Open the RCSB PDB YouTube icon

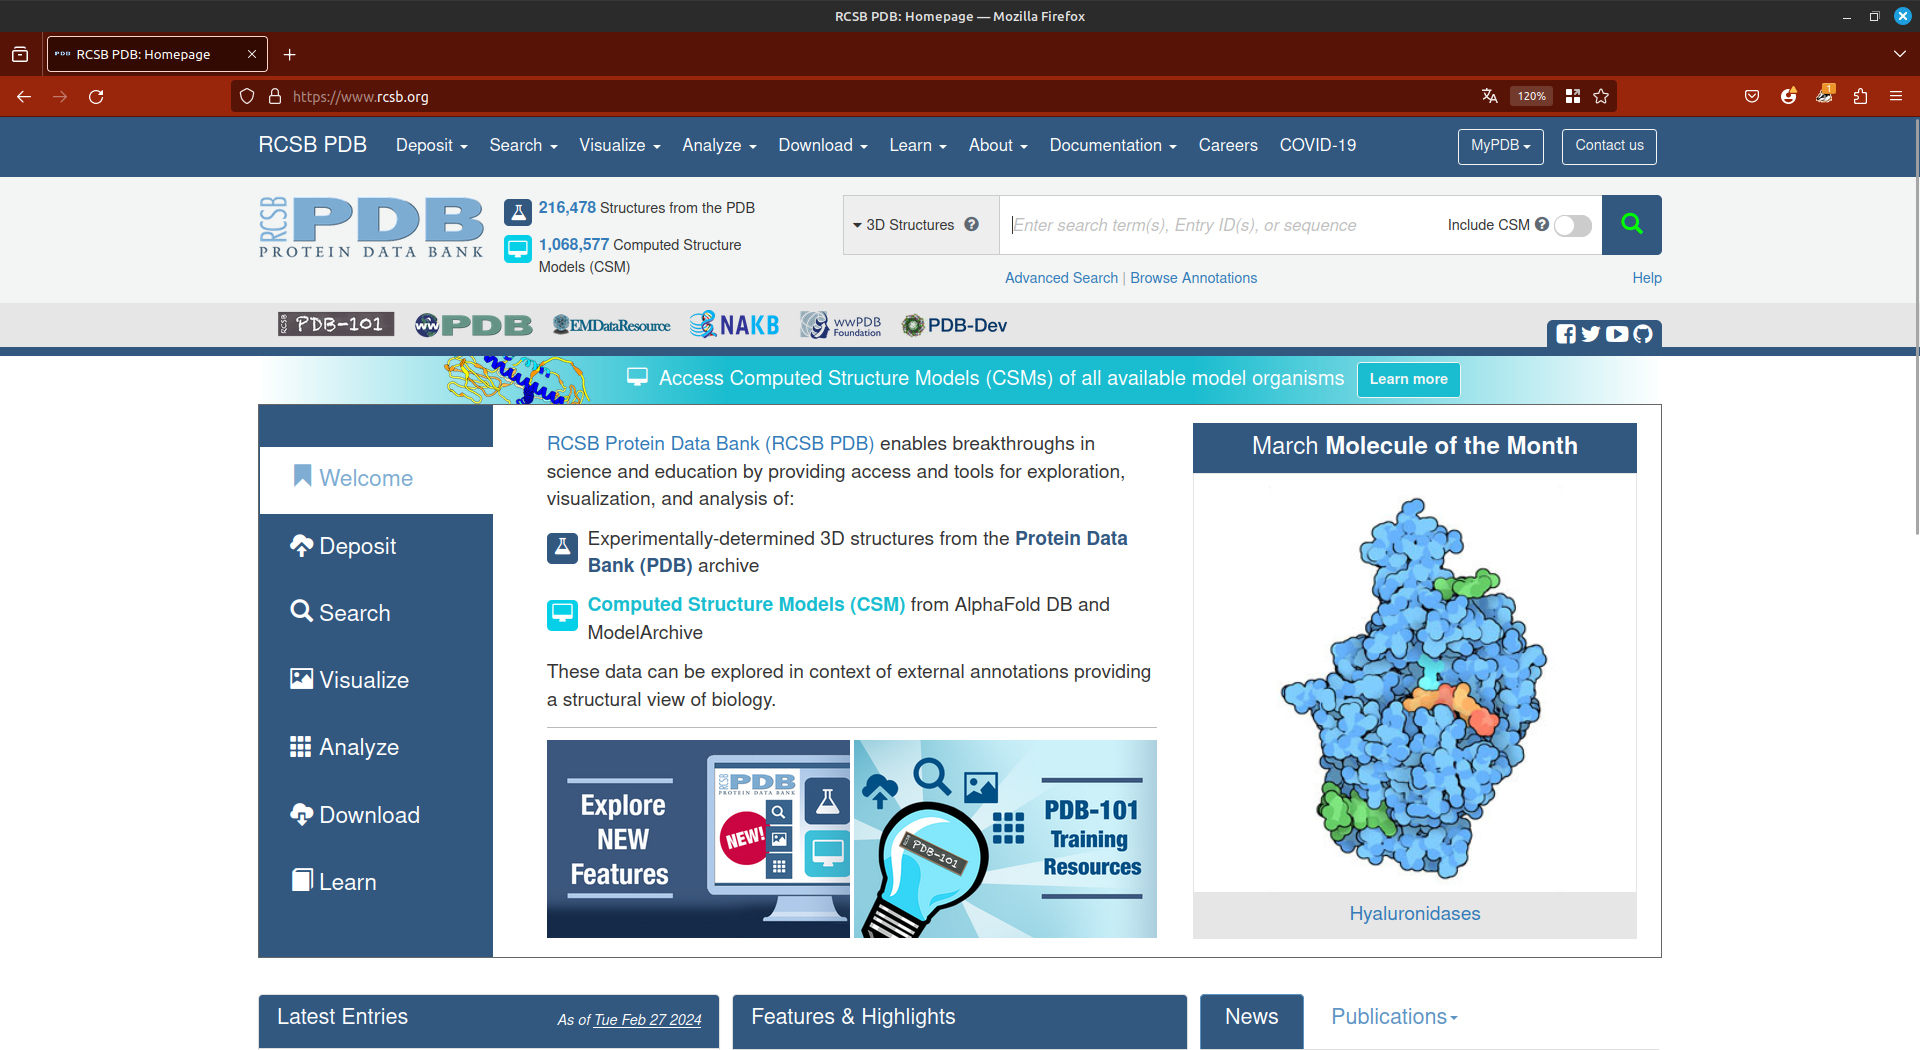click(x=1617, y=334)
